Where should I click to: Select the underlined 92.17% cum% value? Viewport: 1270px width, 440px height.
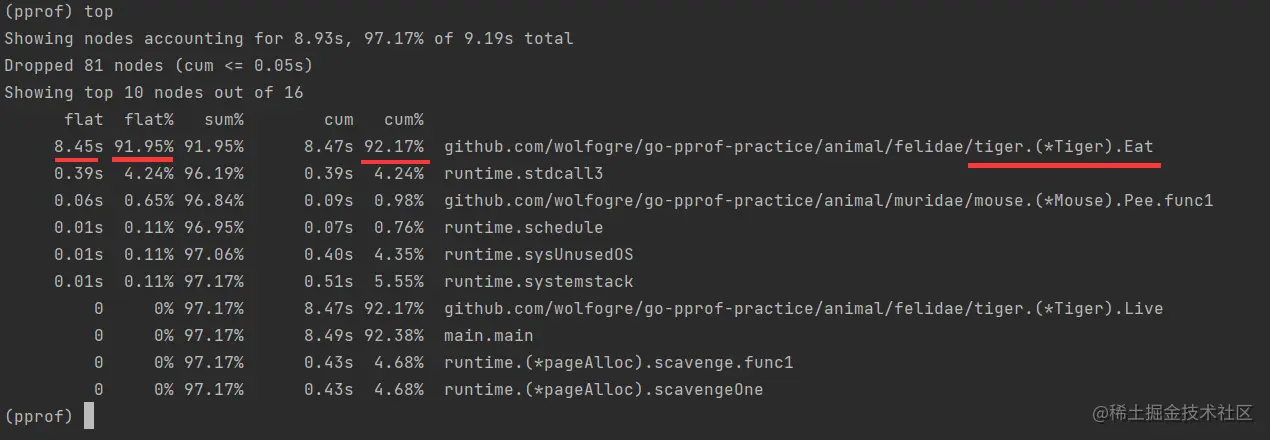point(394,146)
